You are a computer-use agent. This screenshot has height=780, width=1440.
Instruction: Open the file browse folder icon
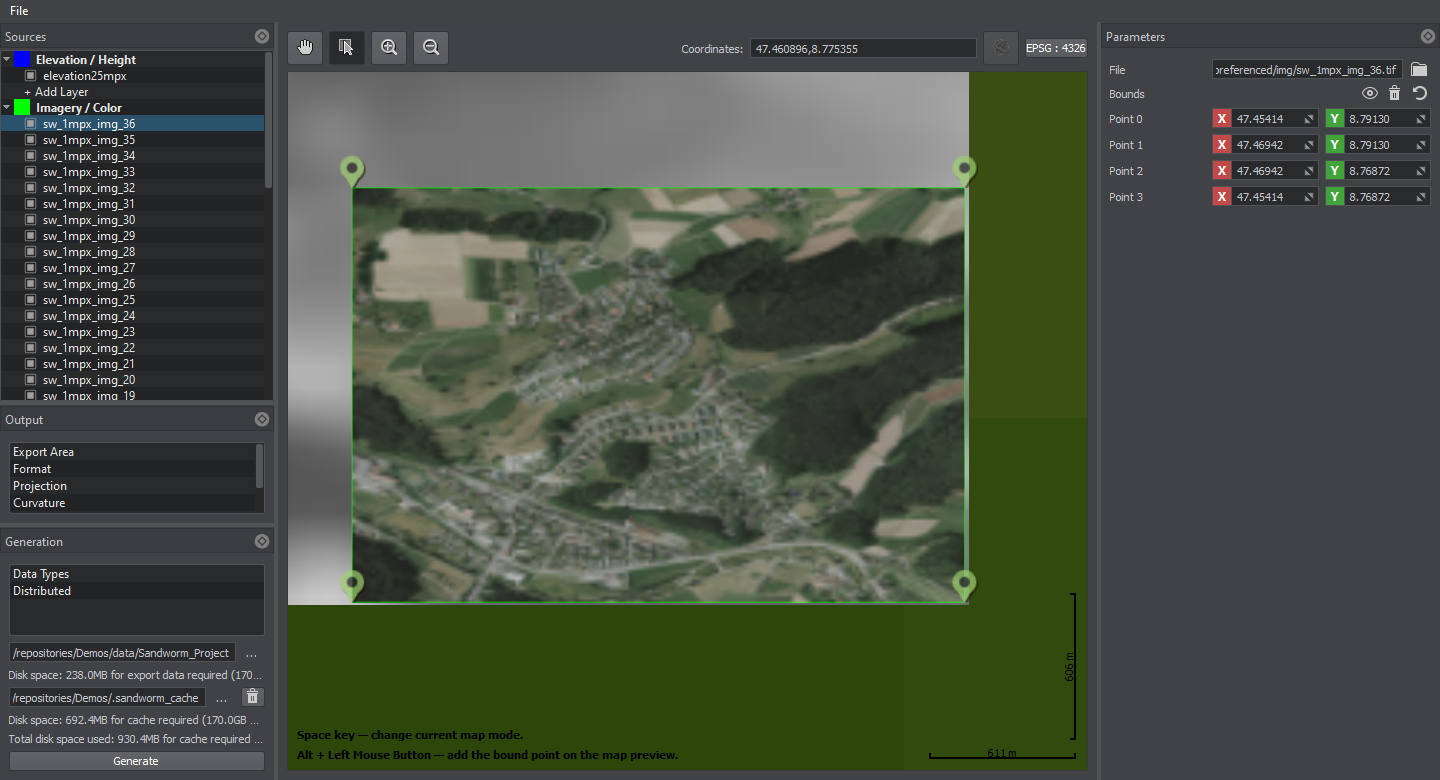pos(1419,69)
